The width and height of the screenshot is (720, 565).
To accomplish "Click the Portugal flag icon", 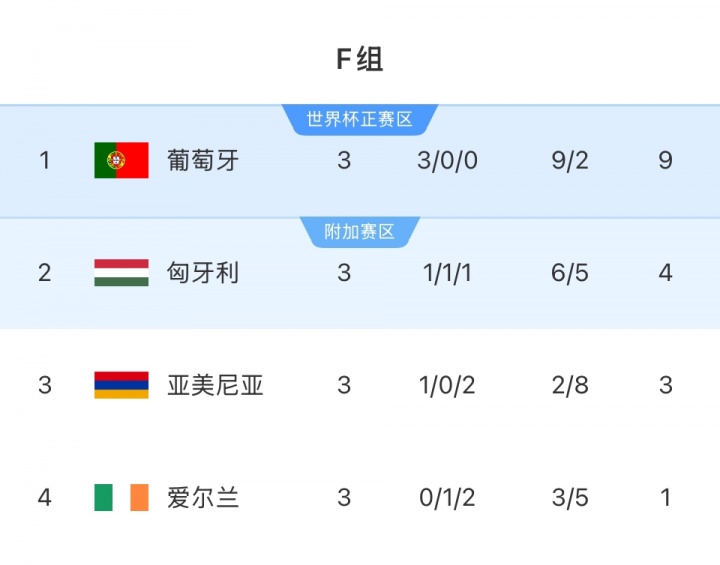I will 121,160.
